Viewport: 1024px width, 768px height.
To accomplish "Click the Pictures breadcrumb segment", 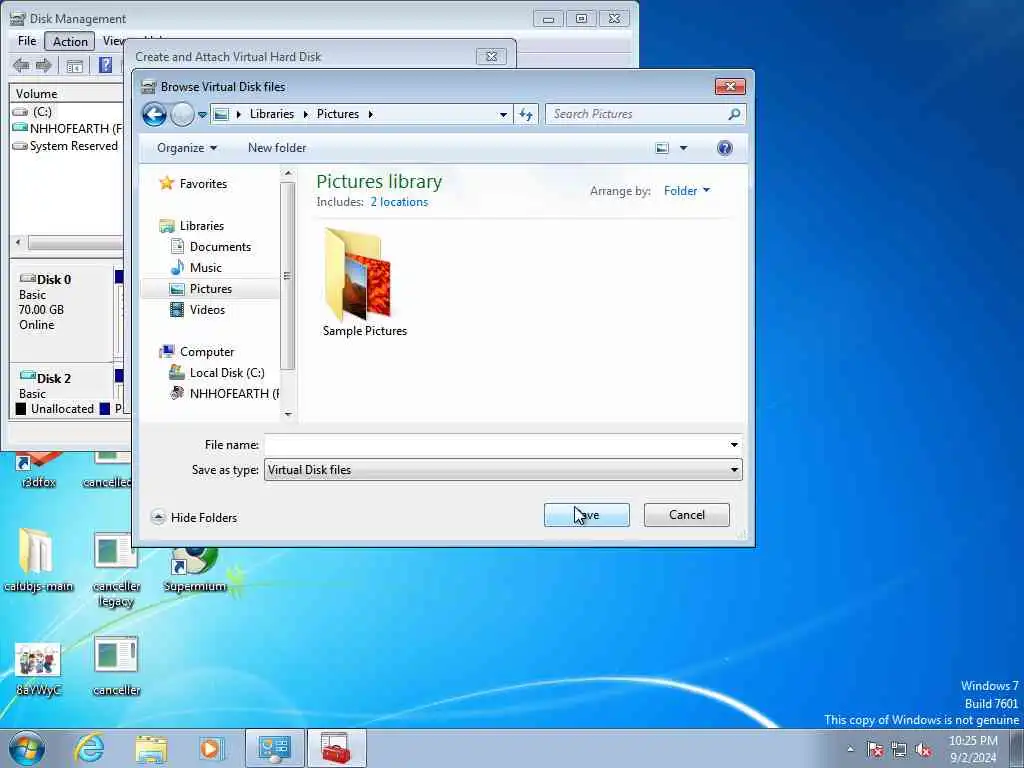I will pos(338,114).
